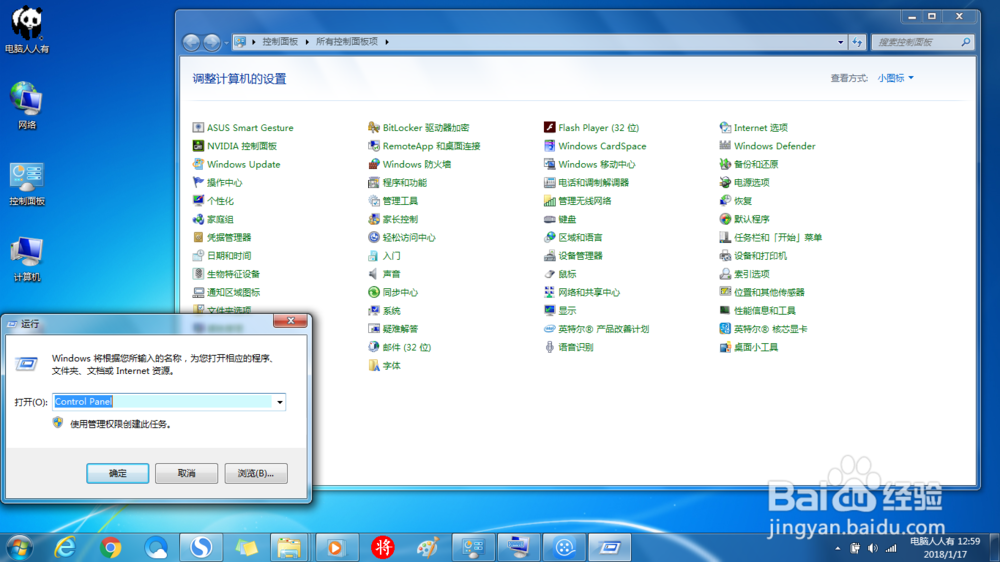Close the 运行 dialog
This screenshot has width=1000, height=562.
(x=290, y=321)
